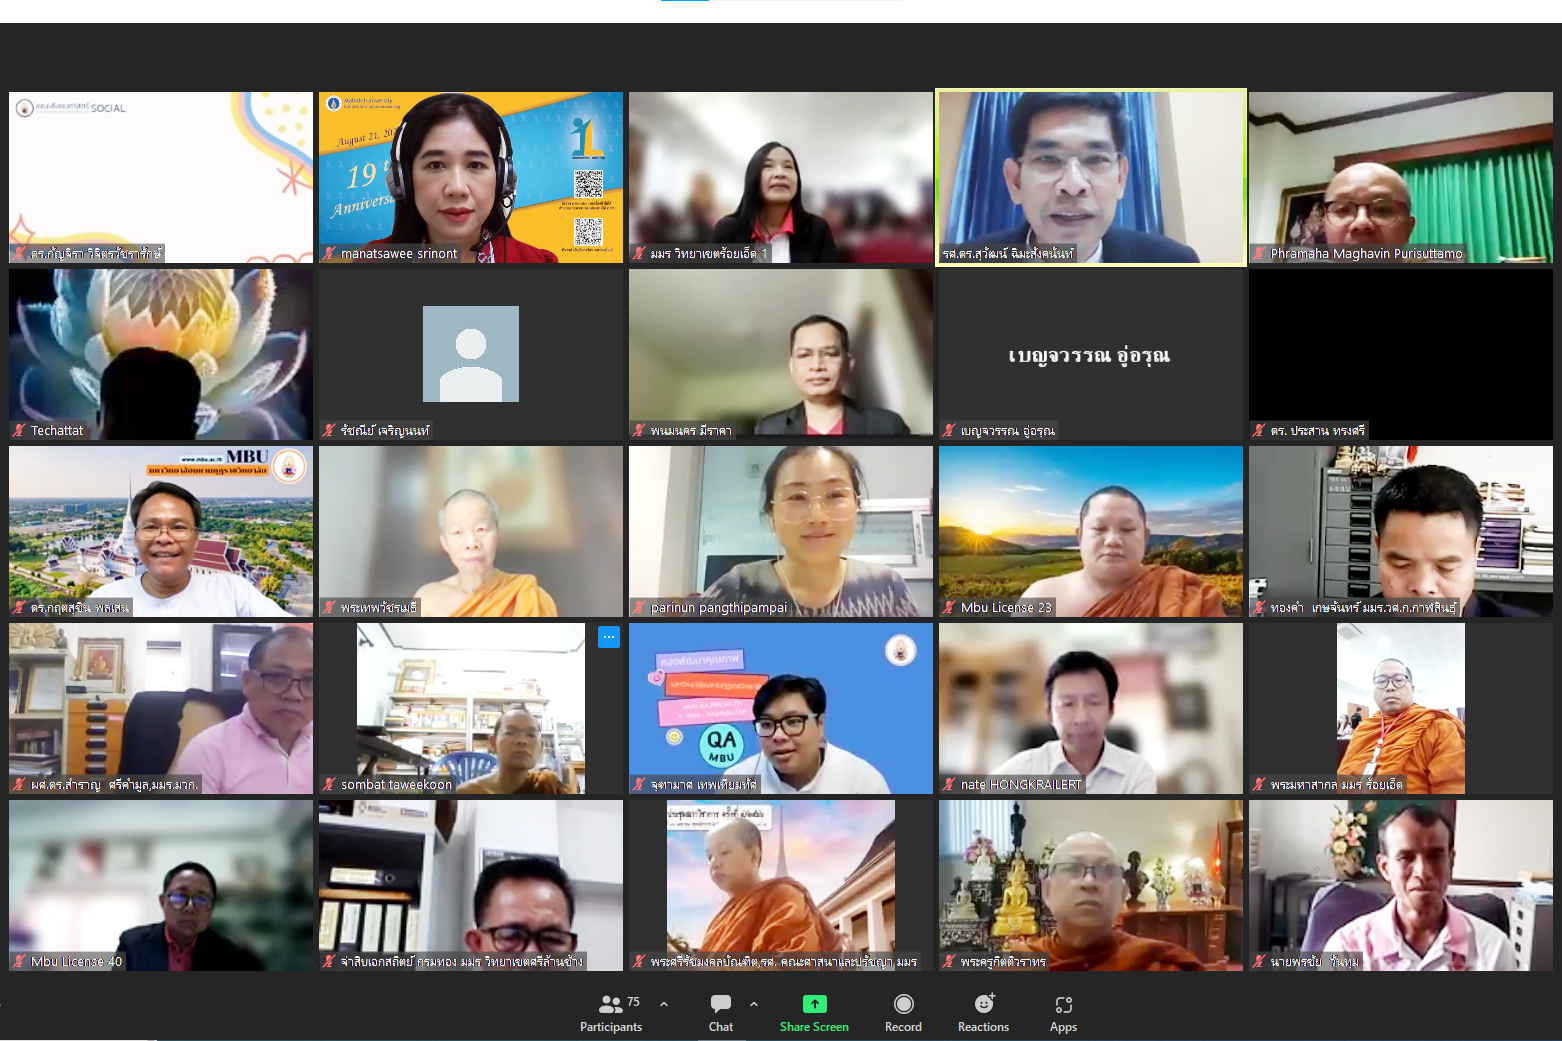Open blue more options on sombat taweekoon tile

point(608,637)
